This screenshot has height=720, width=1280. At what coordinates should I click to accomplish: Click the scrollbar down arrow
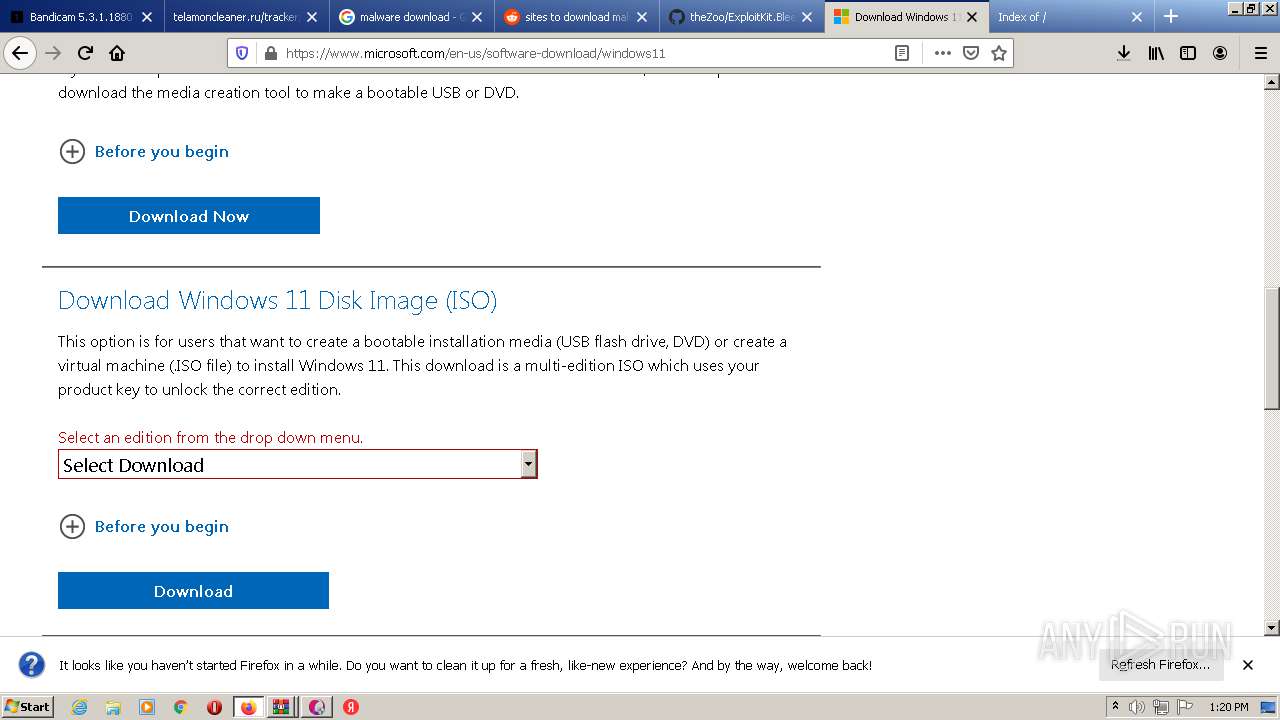pyautogui.click(x=1272, y=628)
